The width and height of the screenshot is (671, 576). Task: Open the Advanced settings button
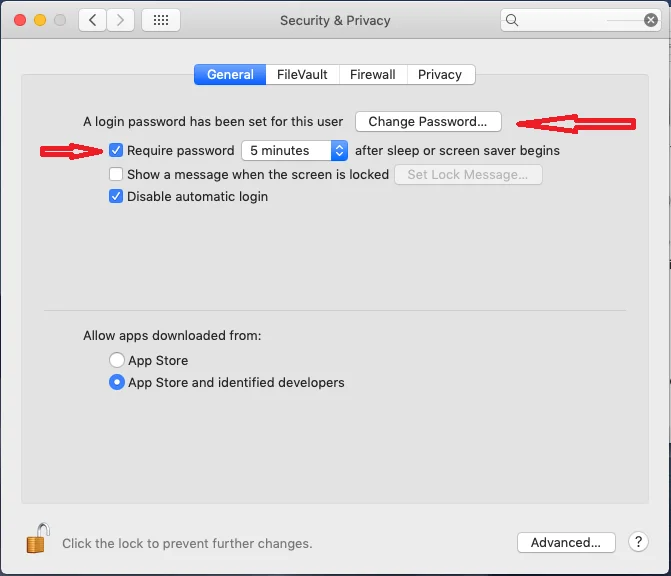point(565,543)
